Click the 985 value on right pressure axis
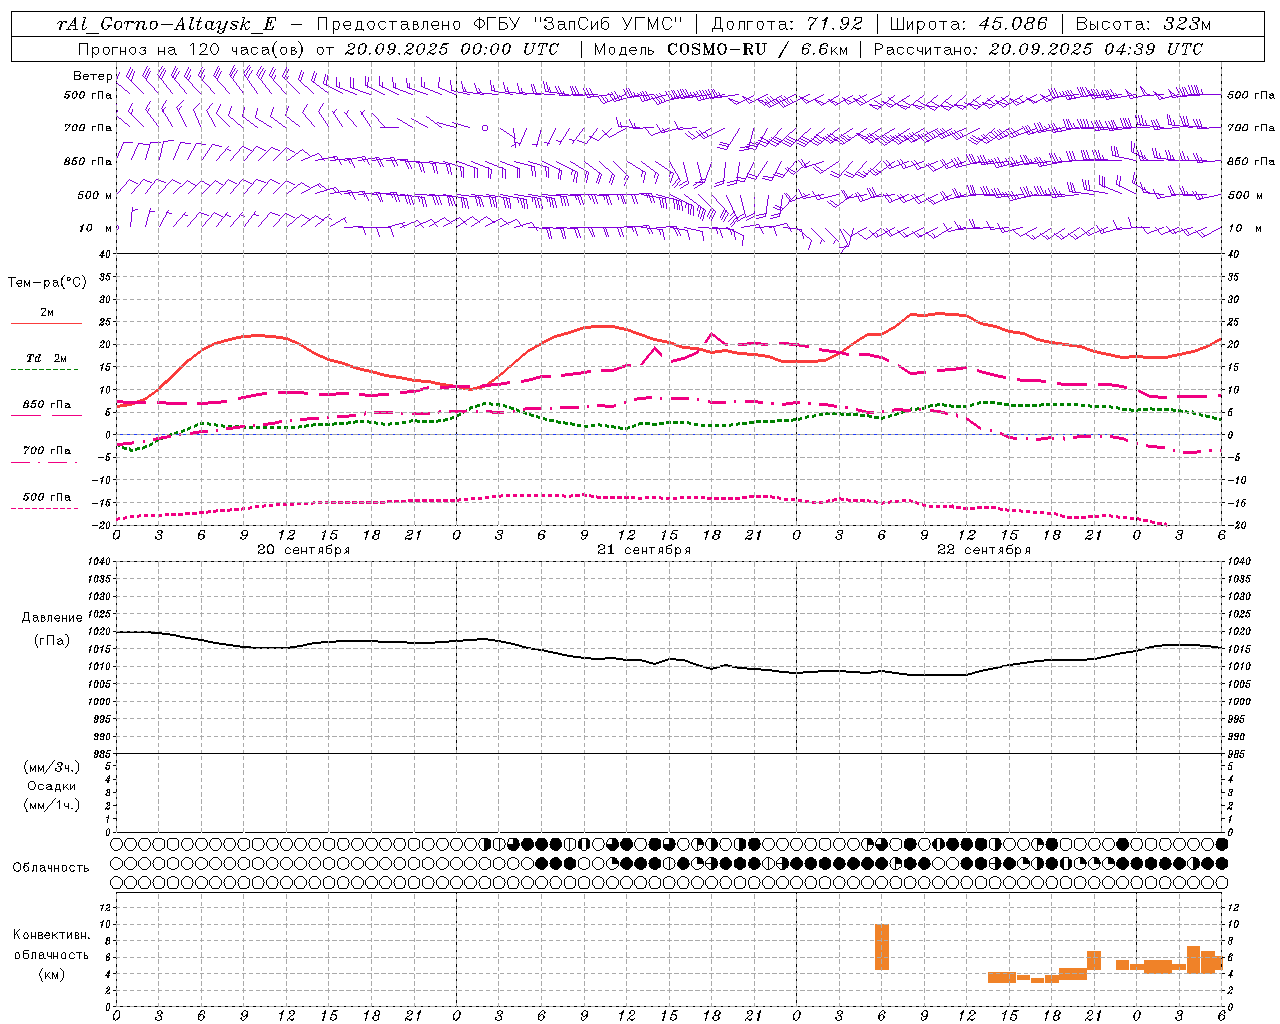Image resolution: width=1280 pixels, height=1024 pixels. 1238,754
